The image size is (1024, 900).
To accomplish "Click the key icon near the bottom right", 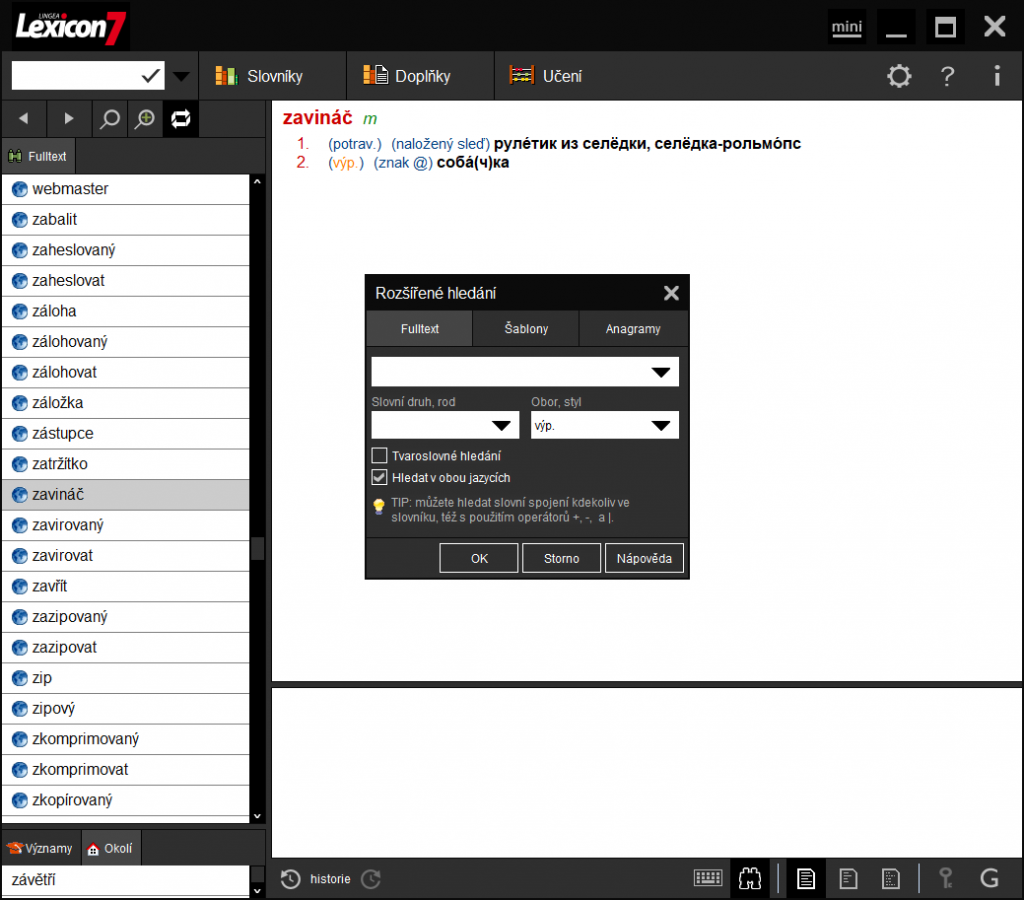I will click(x=946, y=877).
